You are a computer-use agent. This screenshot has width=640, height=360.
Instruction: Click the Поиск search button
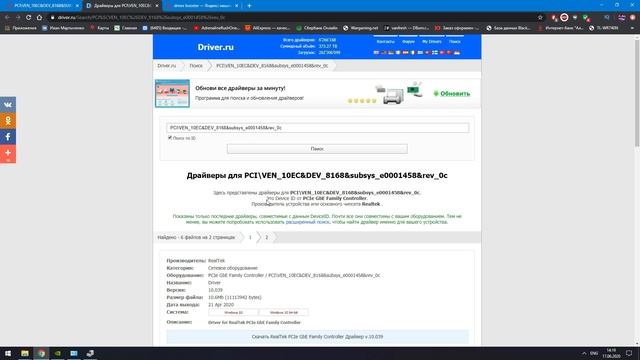point(317,149)
